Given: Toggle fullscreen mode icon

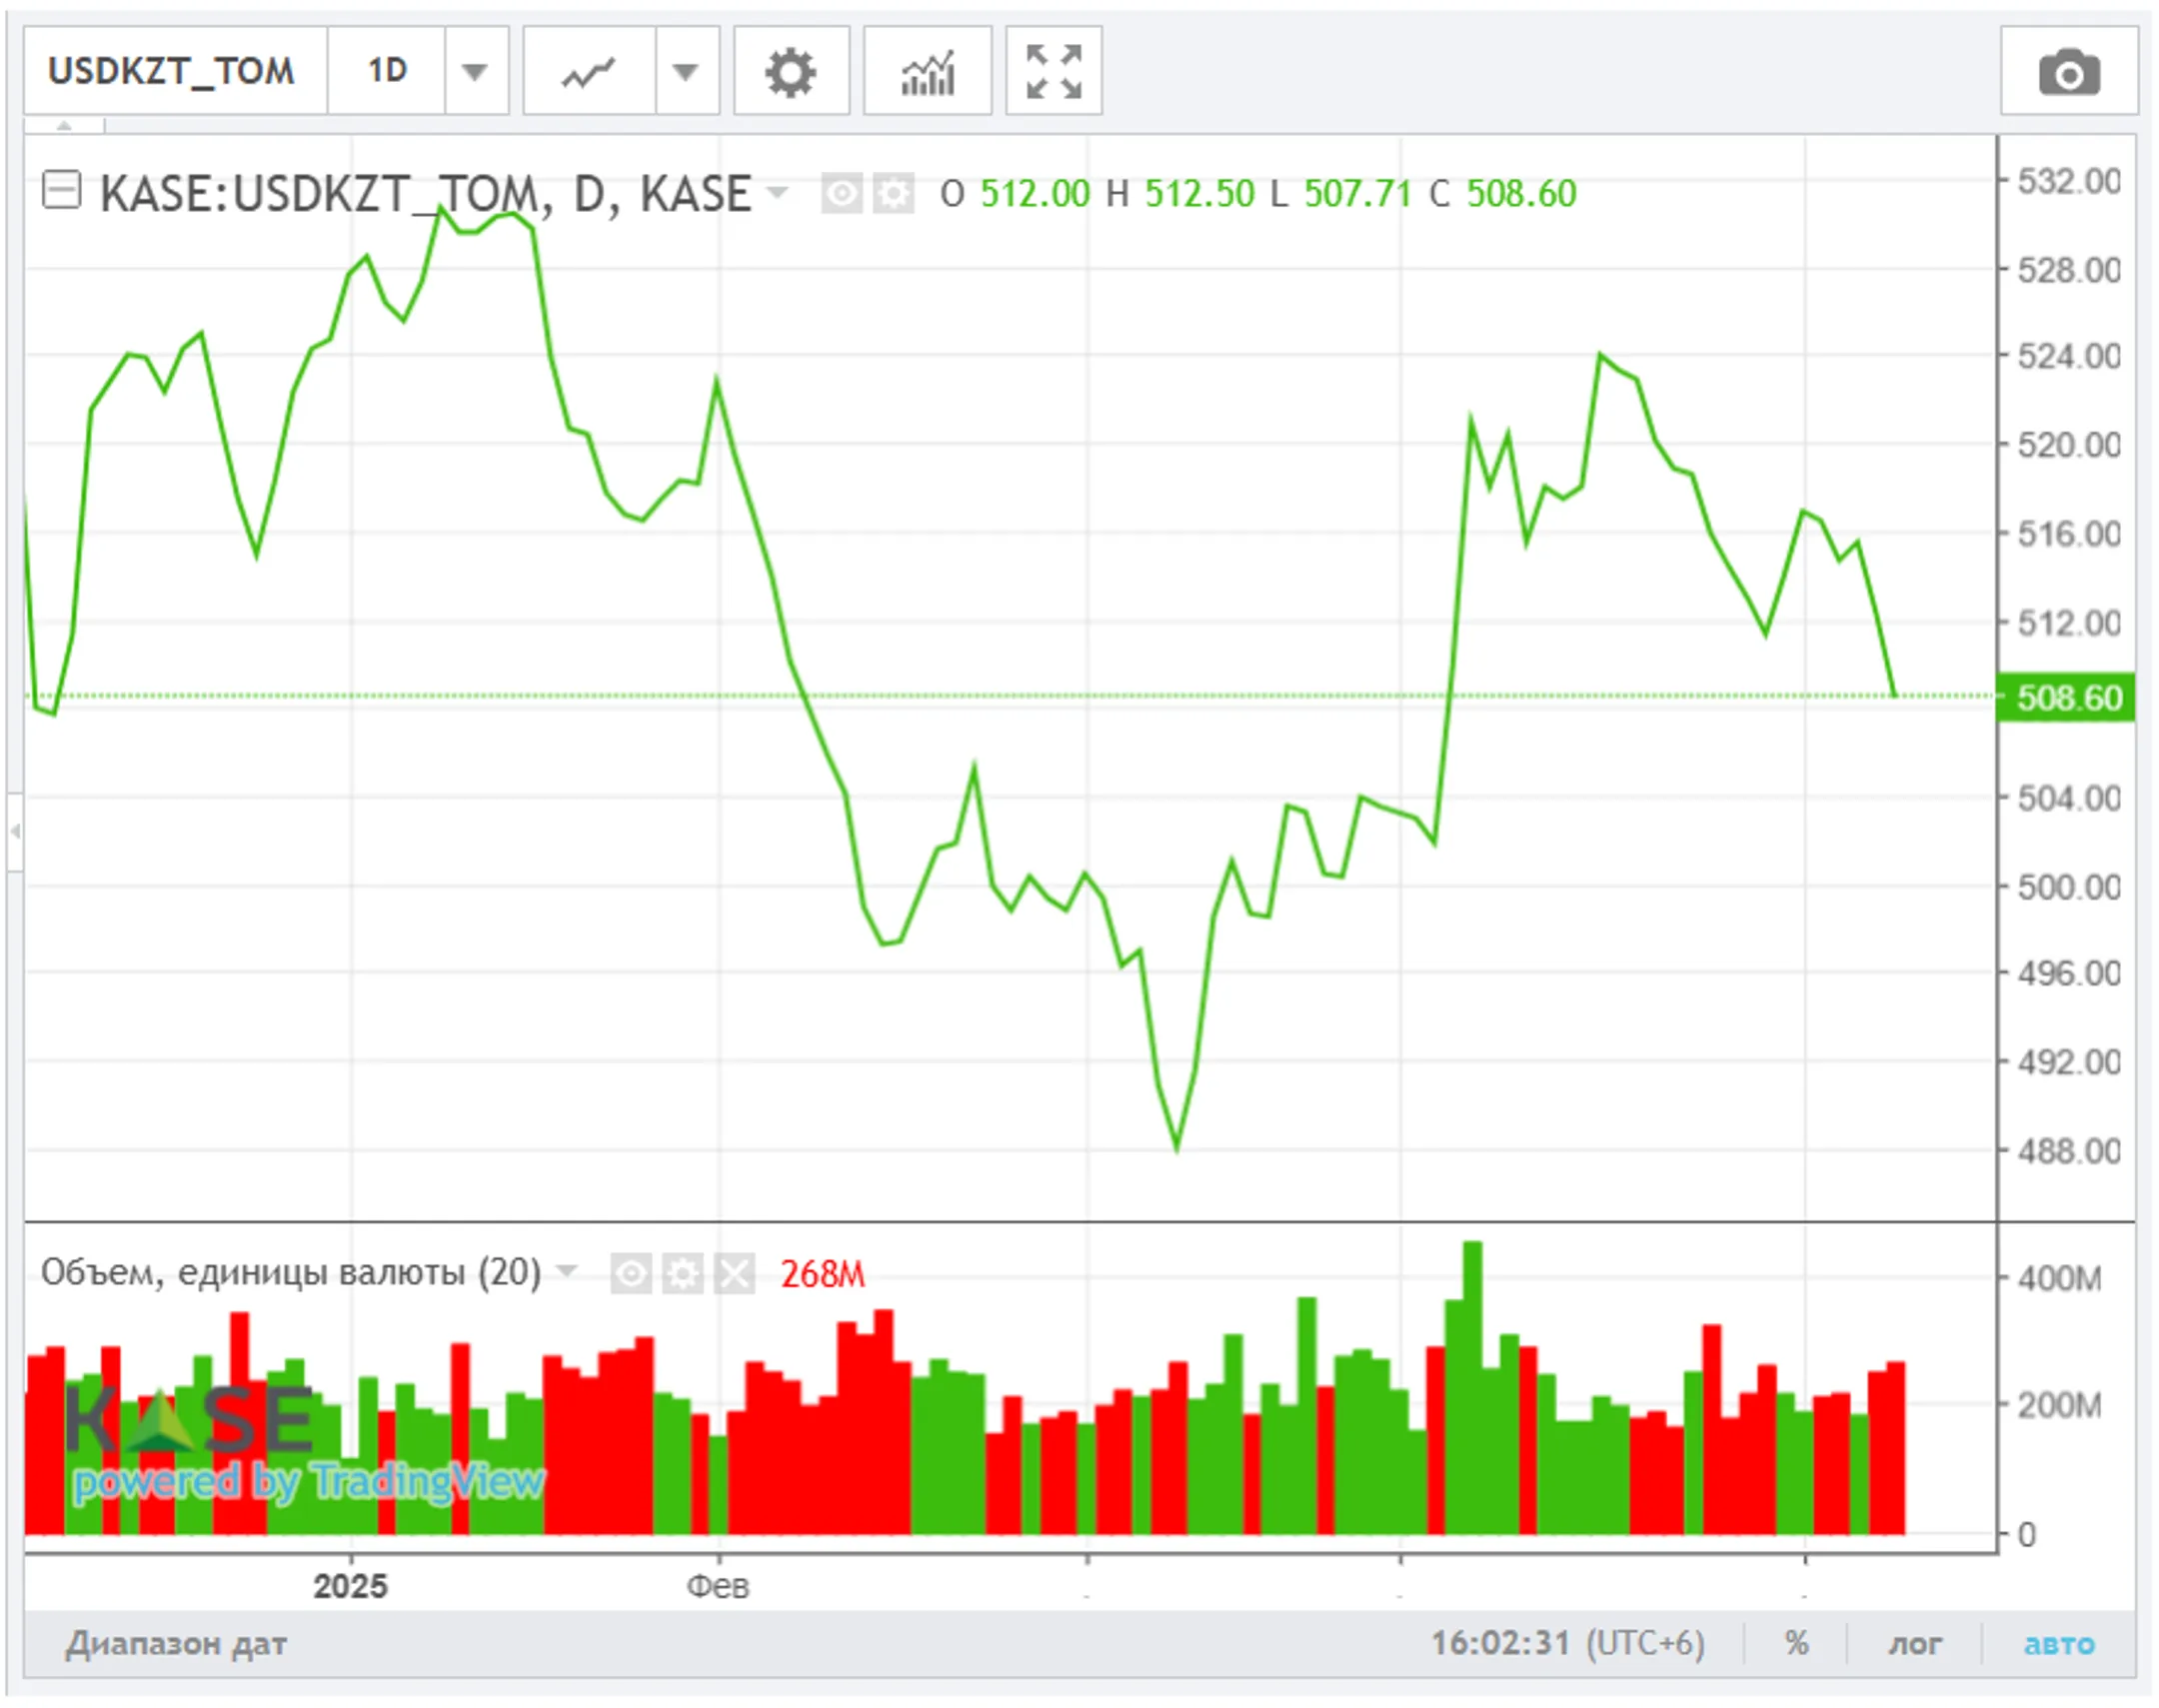Looking at the screenshot, I should tap(1053, 72).
